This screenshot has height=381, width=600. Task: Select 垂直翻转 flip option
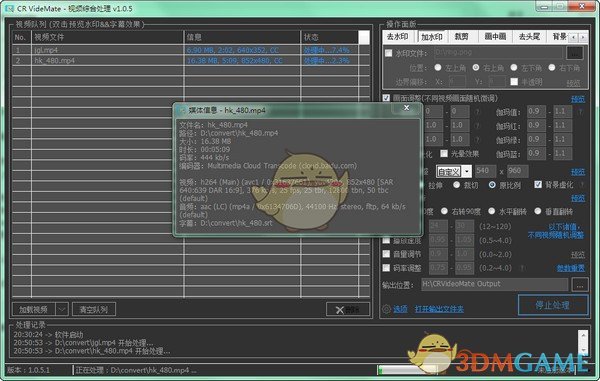coord(538,211)
